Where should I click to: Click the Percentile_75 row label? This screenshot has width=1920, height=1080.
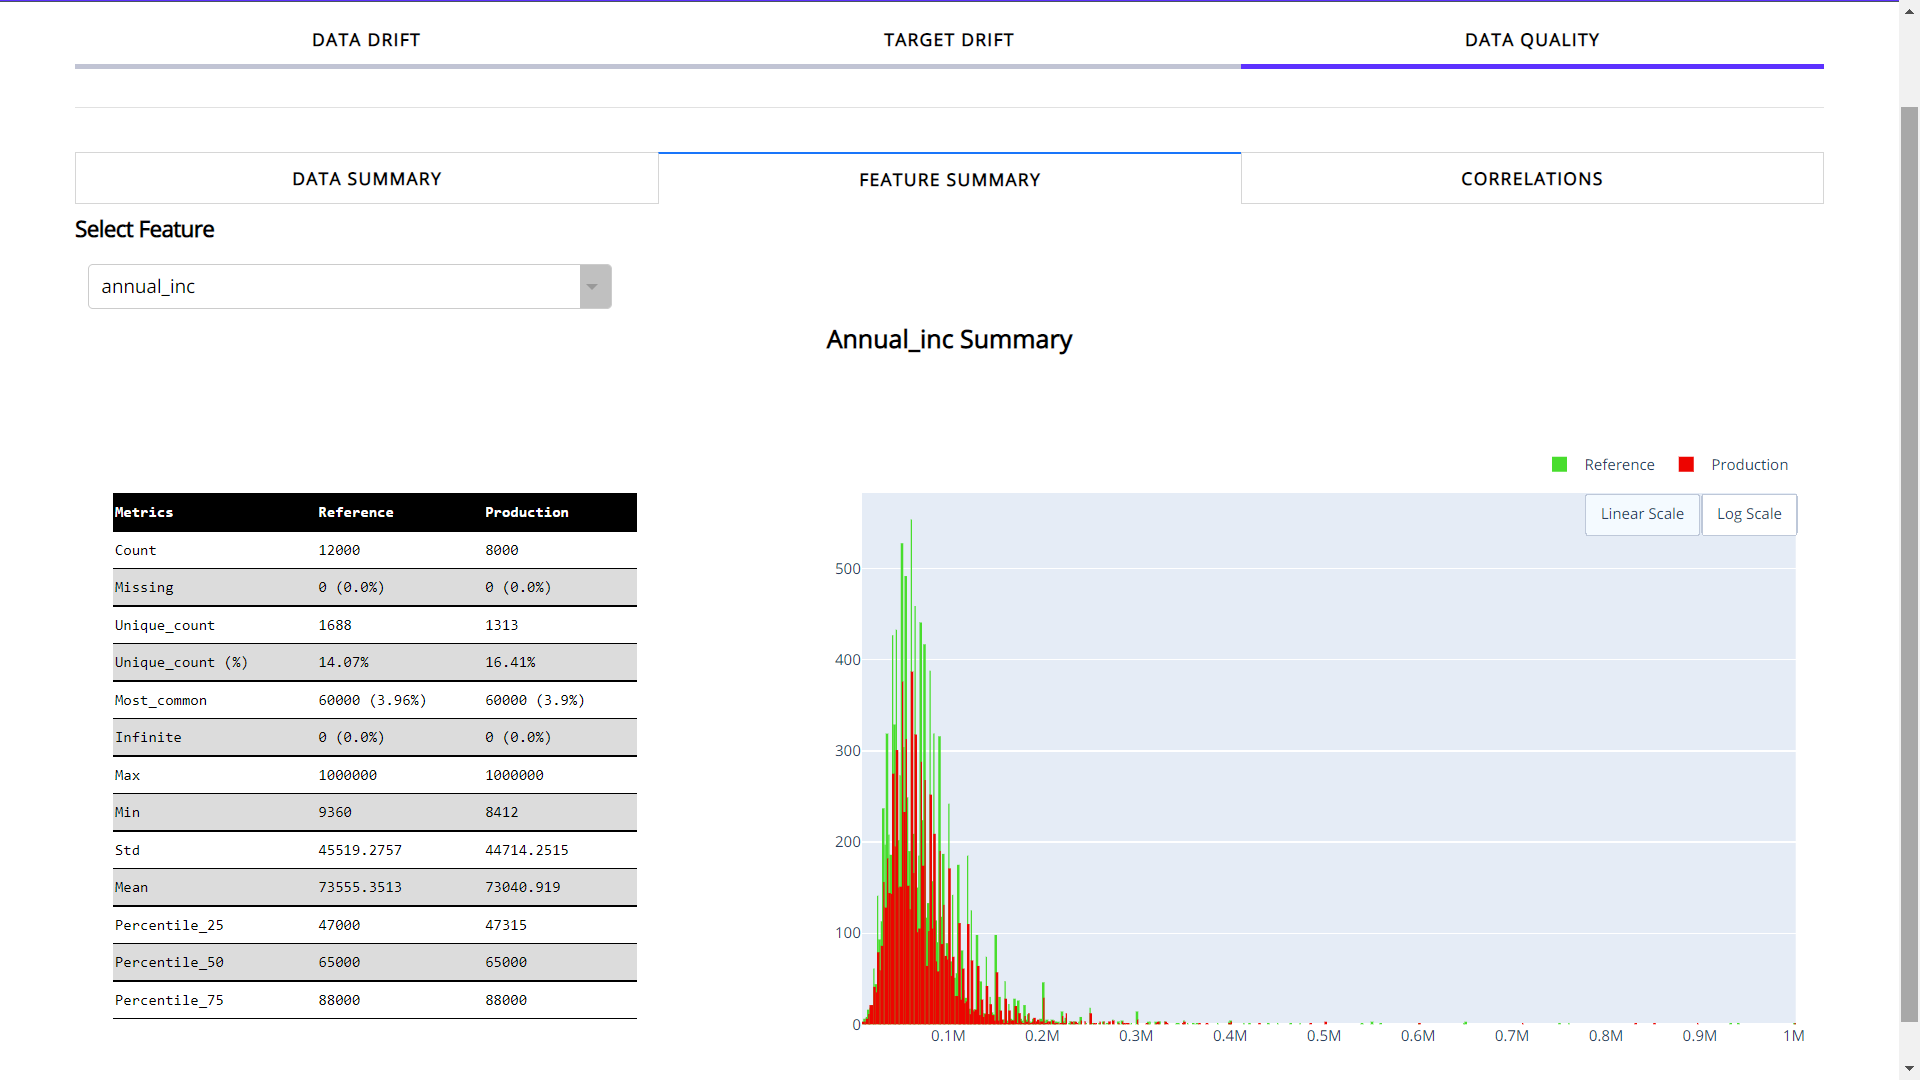coord(169,1000)
